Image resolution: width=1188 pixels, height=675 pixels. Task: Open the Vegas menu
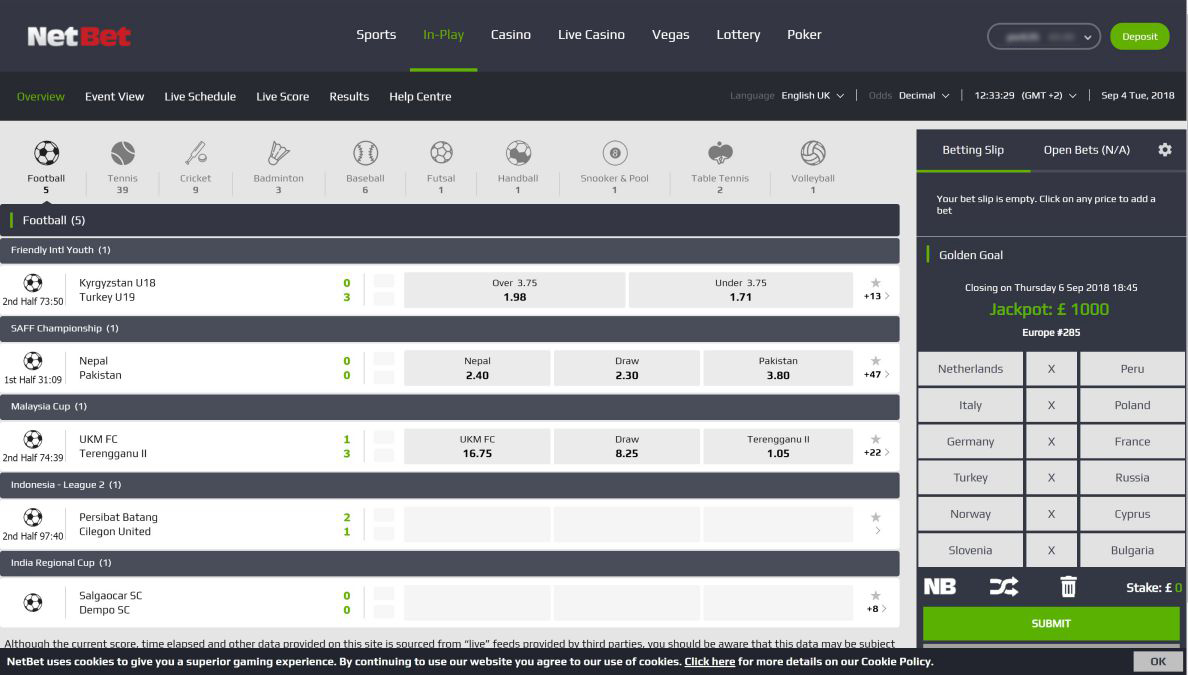click(671, 35)
